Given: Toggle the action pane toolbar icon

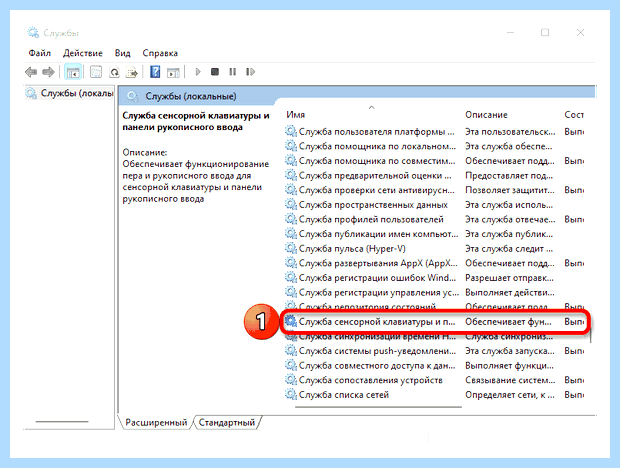Looking at the screenshot, I should coord(173,72).
